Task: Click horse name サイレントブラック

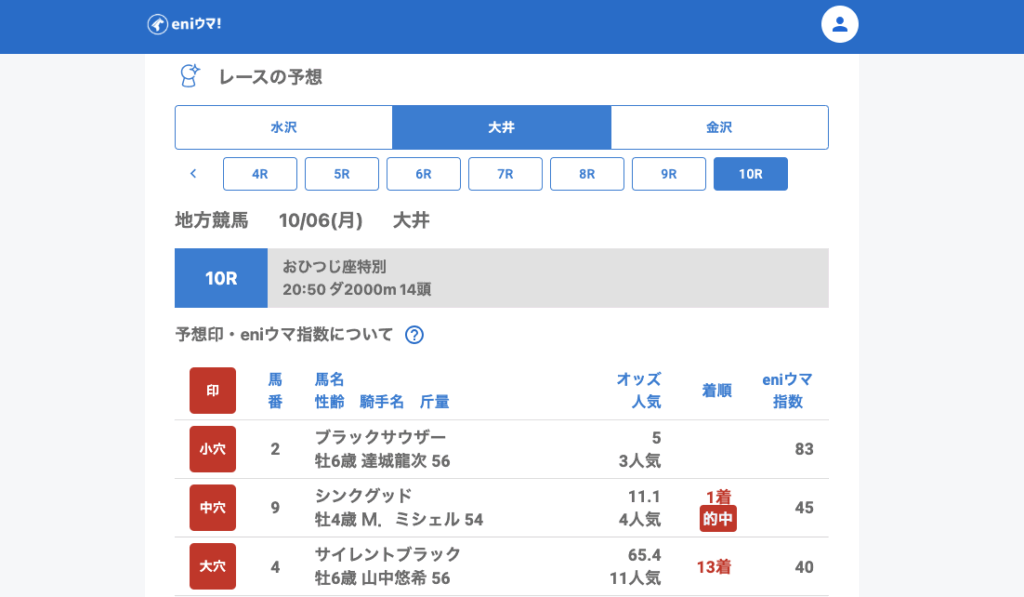Action: click(387, 555)
